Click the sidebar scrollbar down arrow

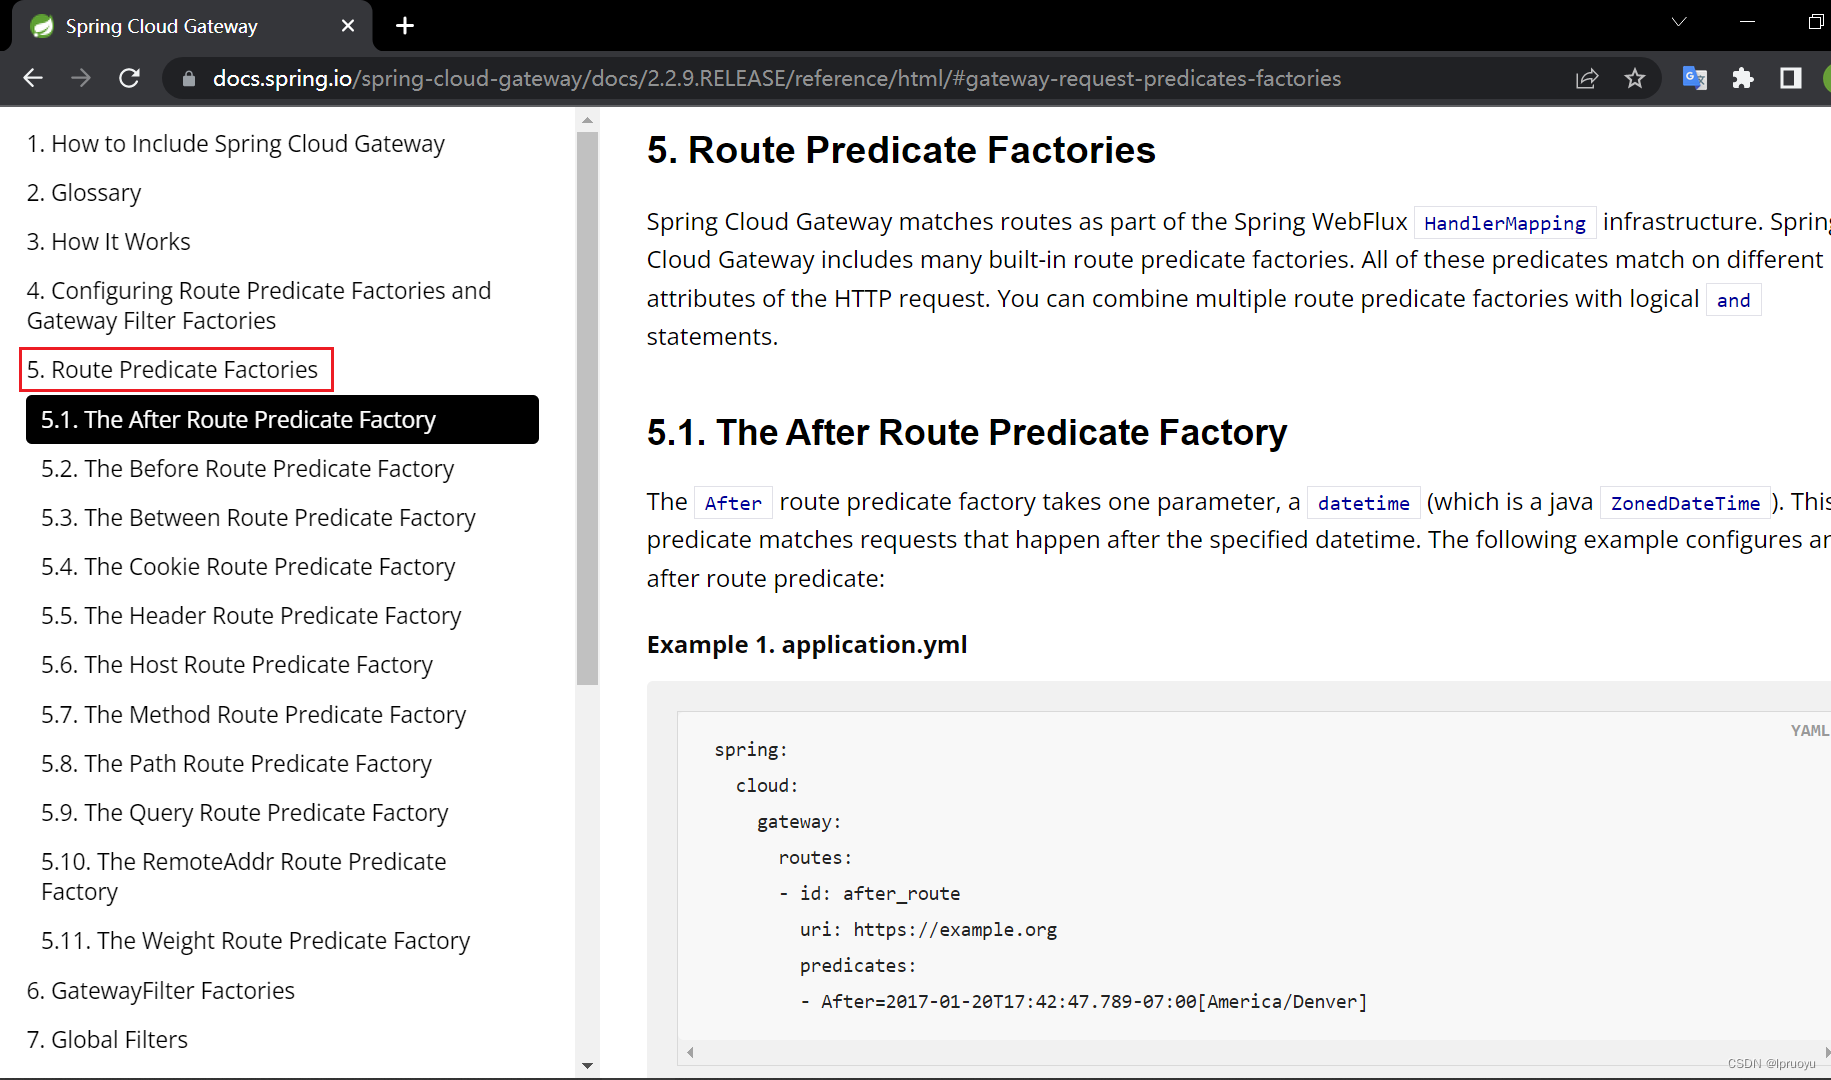click(x=587, y=1066)
